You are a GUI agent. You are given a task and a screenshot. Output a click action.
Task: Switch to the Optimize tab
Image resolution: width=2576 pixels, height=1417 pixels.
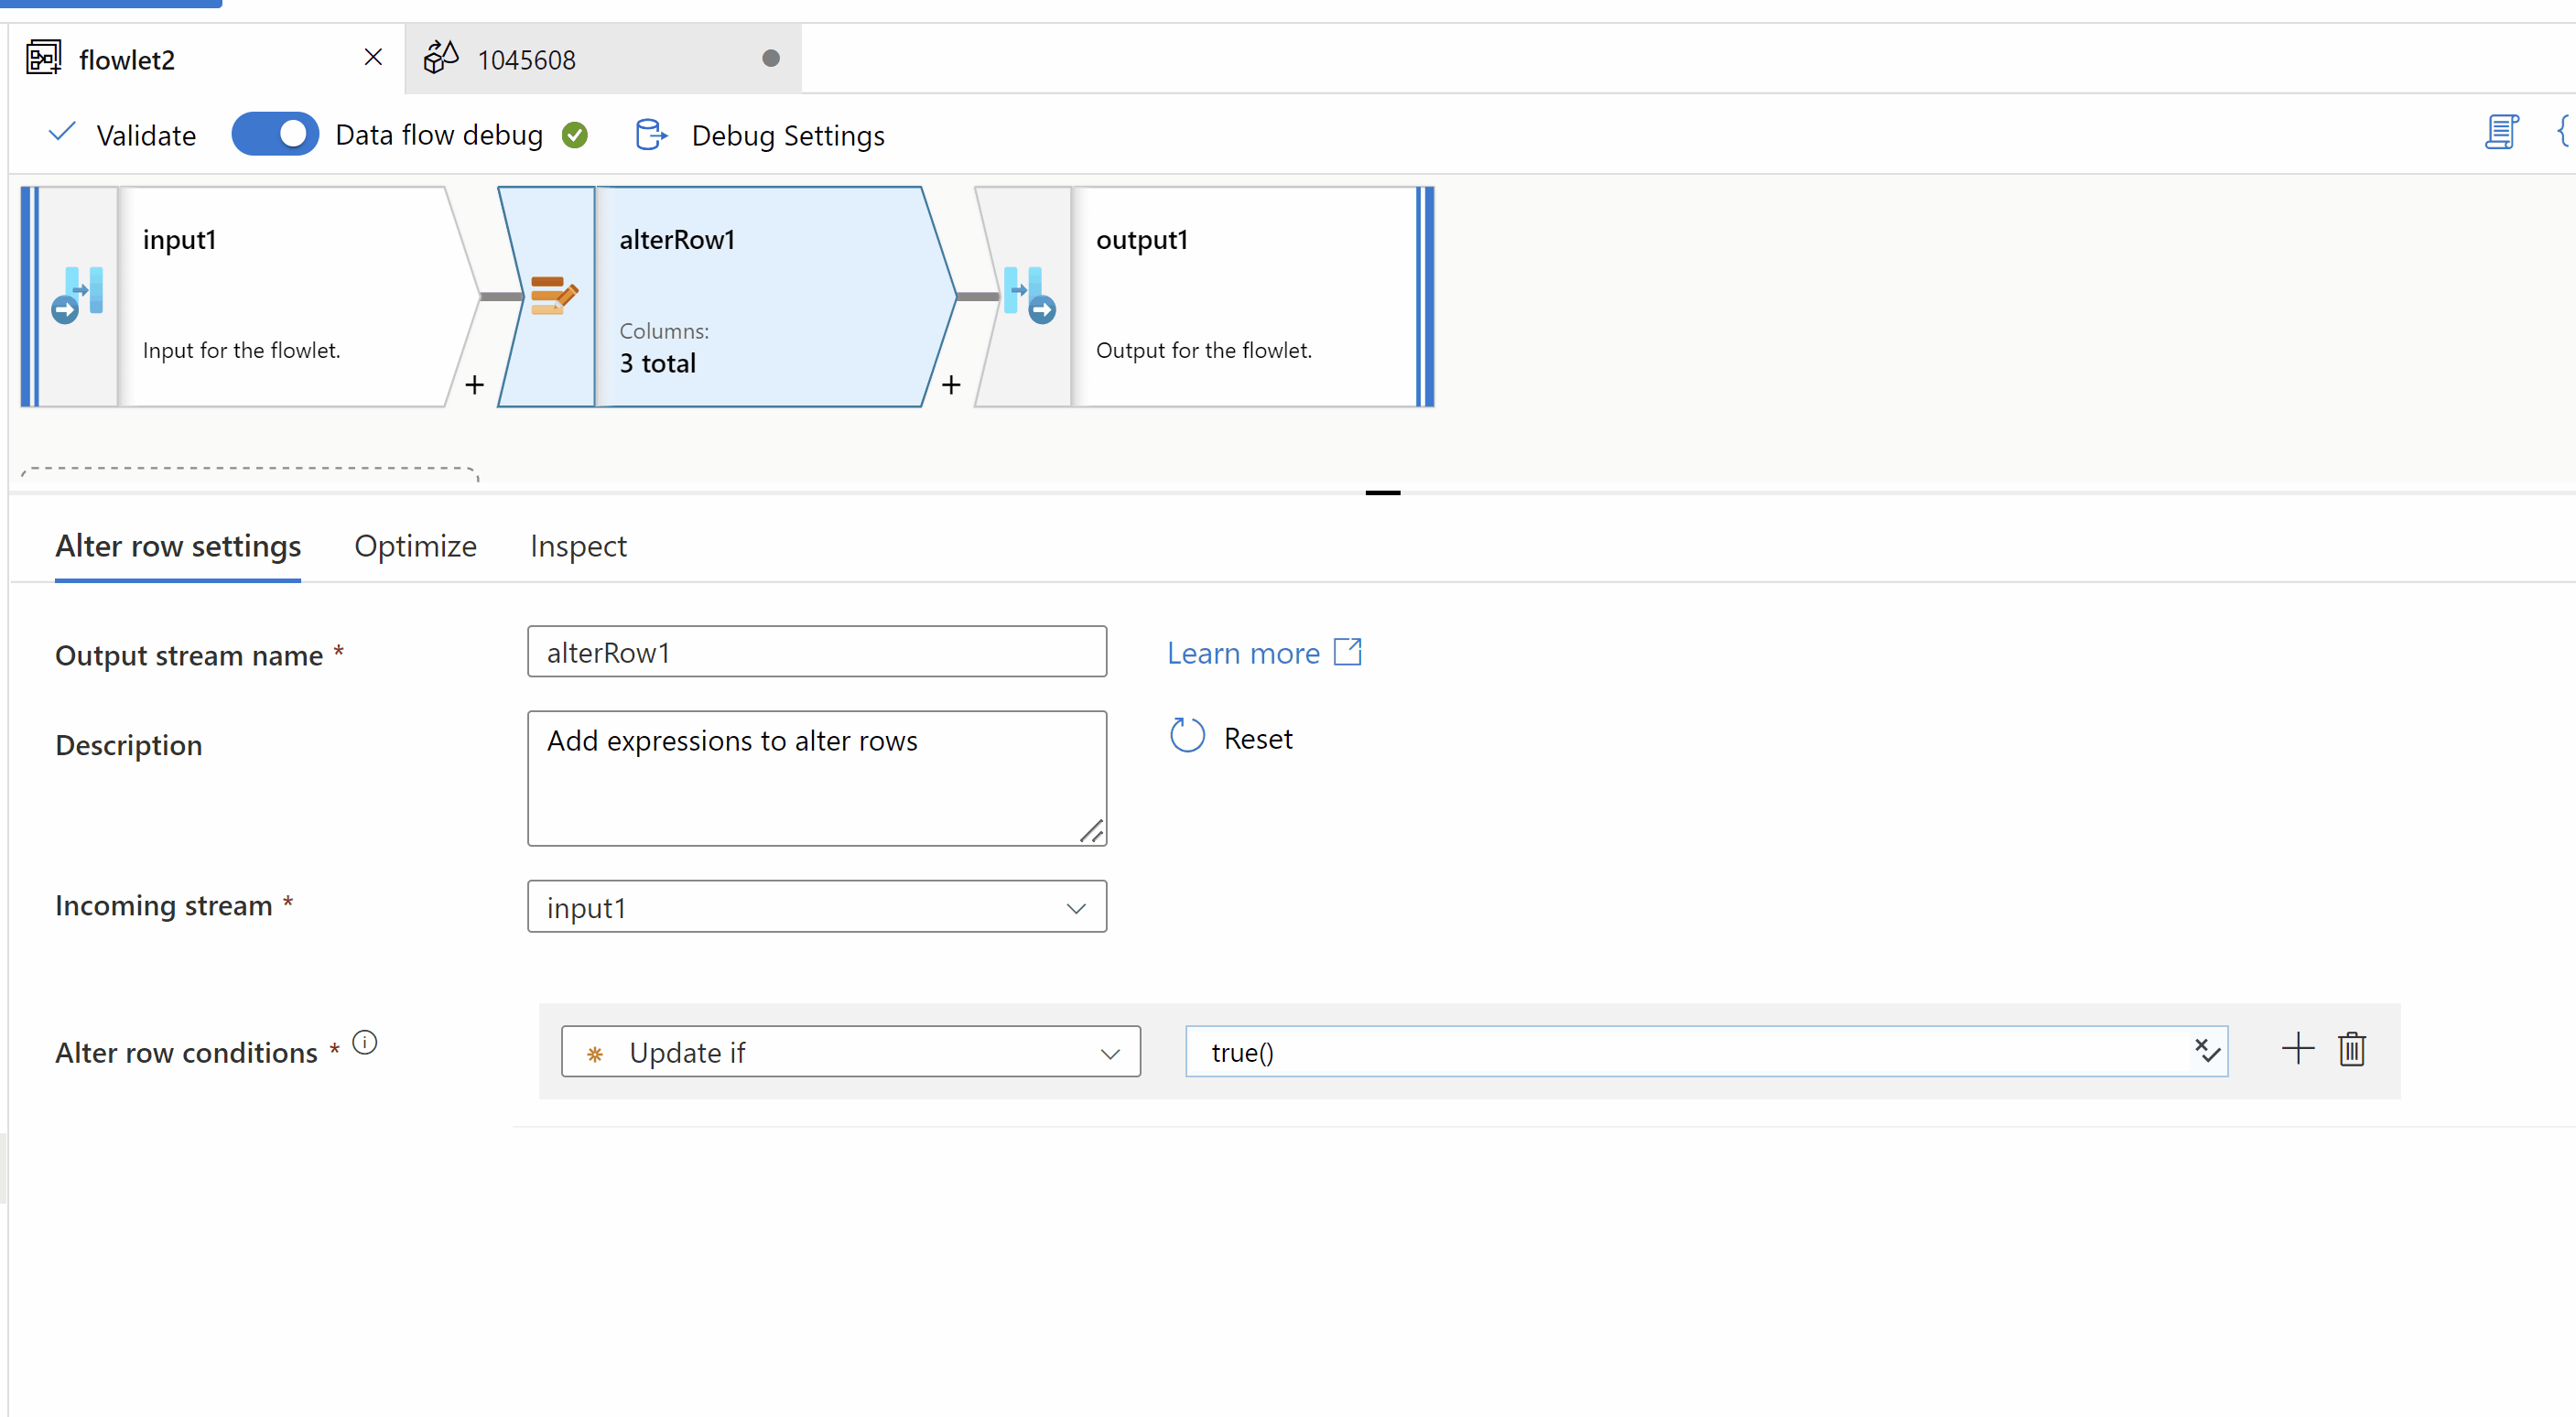pos(415,546)
